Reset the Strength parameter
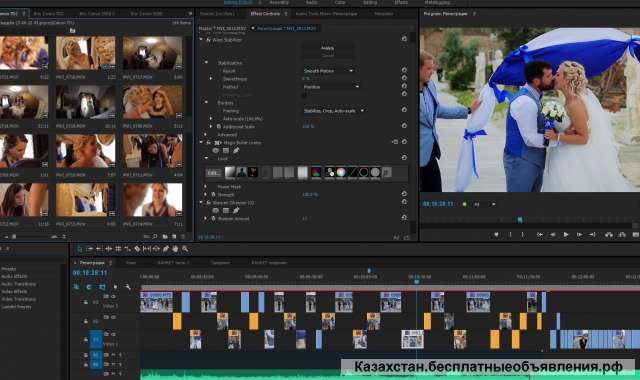640x380 pixels. (404, 194)
